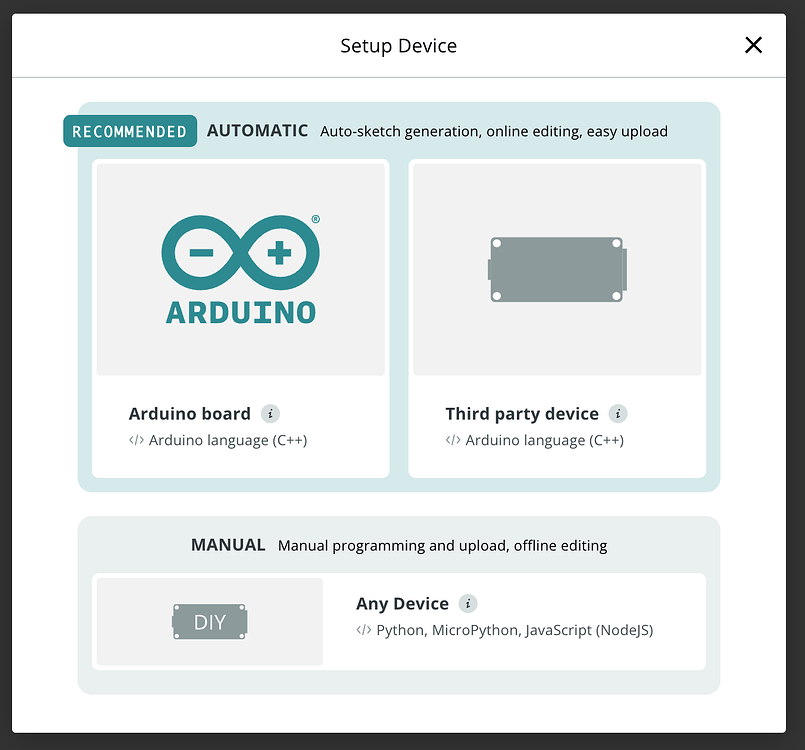Click the Arduino board label text
Image resolution: width=805 pixels, height=750 pixels.
[189, 413]
